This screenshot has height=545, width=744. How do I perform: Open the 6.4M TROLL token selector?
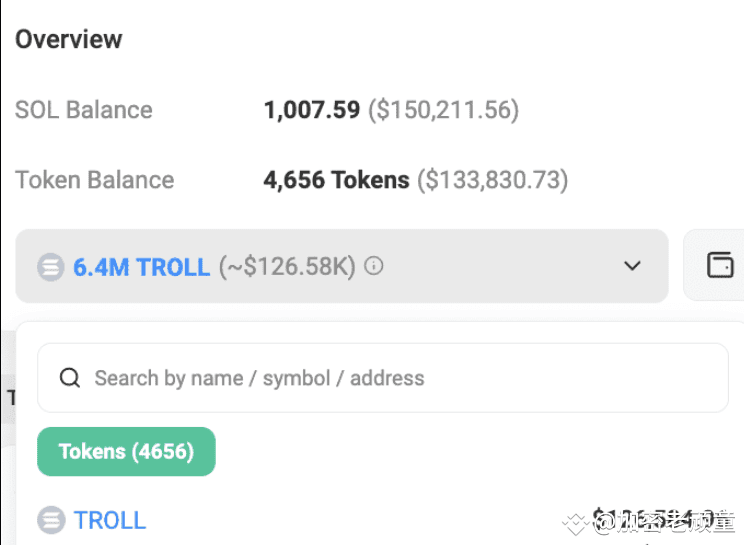[x=342, y=266]
